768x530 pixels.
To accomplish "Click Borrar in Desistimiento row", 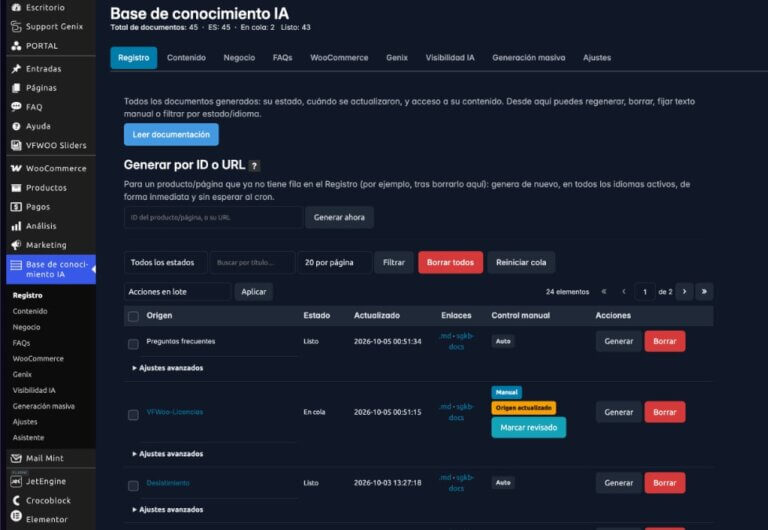I will point(665,483).
